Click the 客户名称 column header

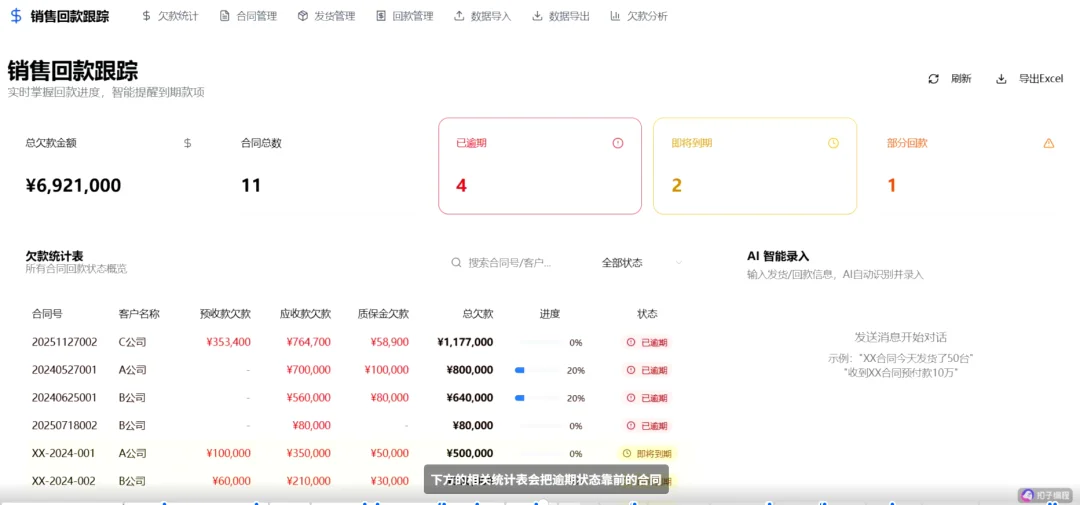point(139,313)
